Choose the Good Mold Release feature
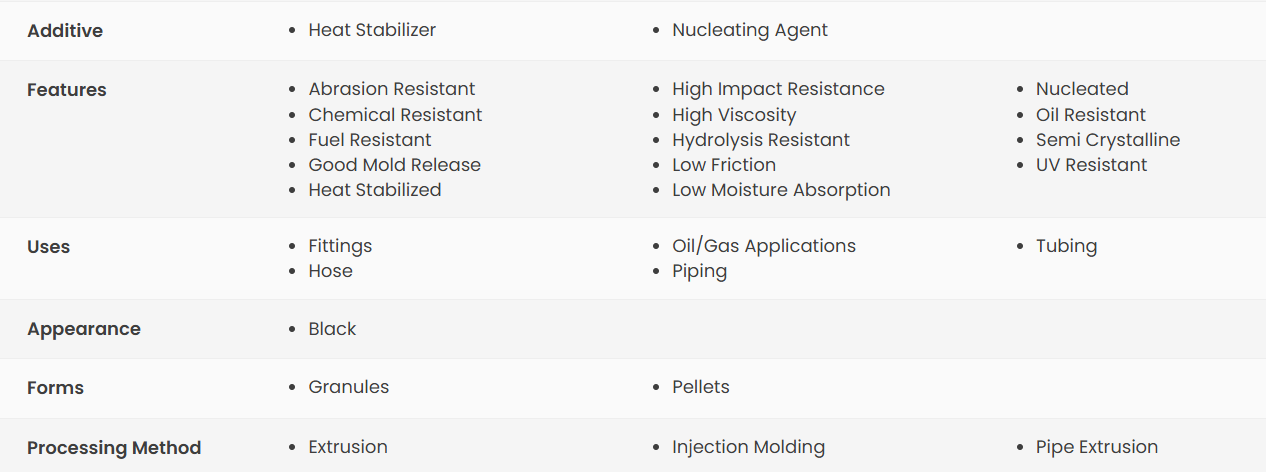The height and width of the screenshot is (472, 1266). (x=394, y=165)
